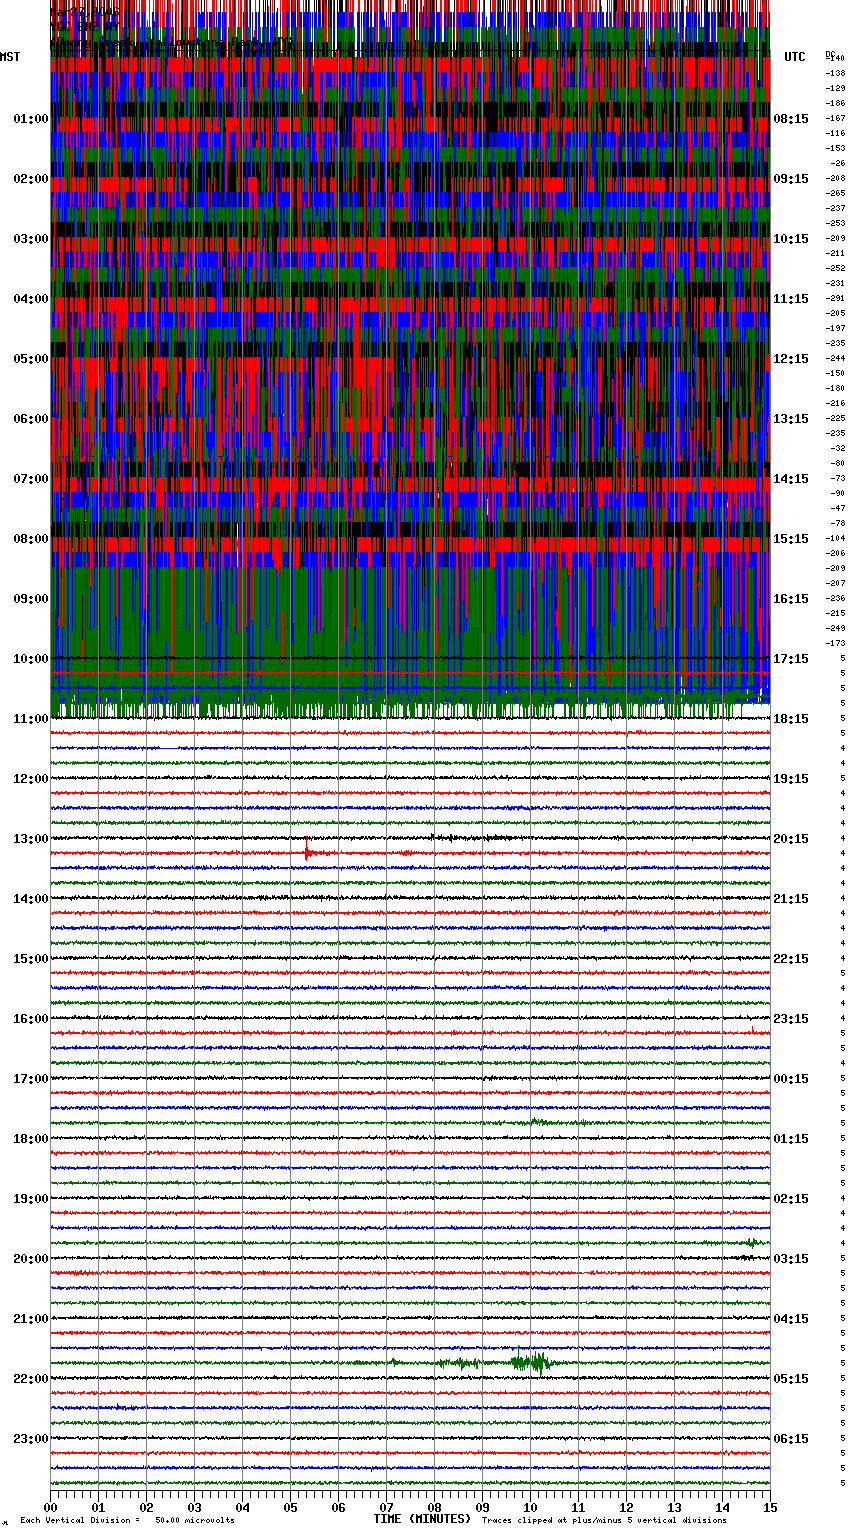Click the 08:15 UTC time label
The height and width of the screenshot is (1534, 850).
(791, 119)
